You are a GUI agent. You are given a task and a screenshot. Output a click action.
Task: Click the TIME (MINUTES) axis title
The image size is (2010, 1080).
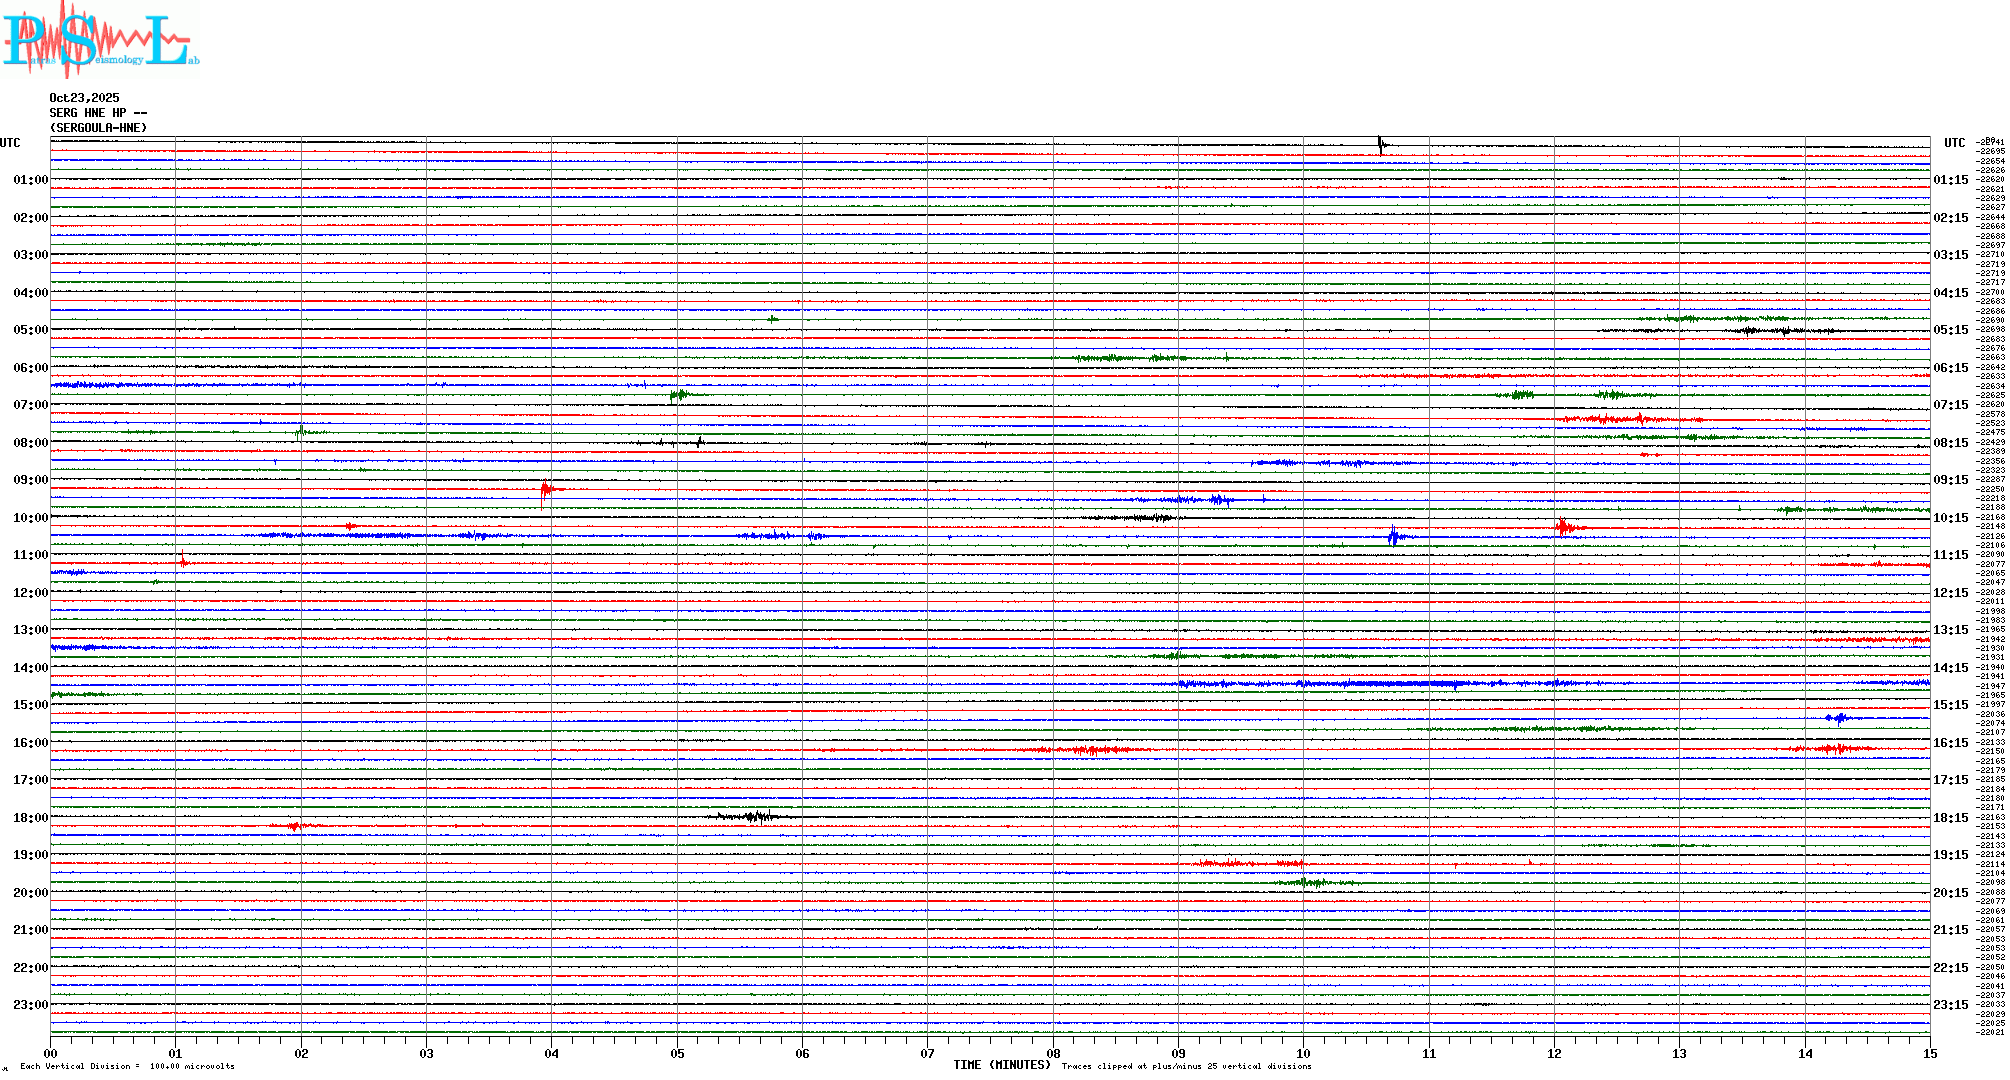pos(1001,1065)
